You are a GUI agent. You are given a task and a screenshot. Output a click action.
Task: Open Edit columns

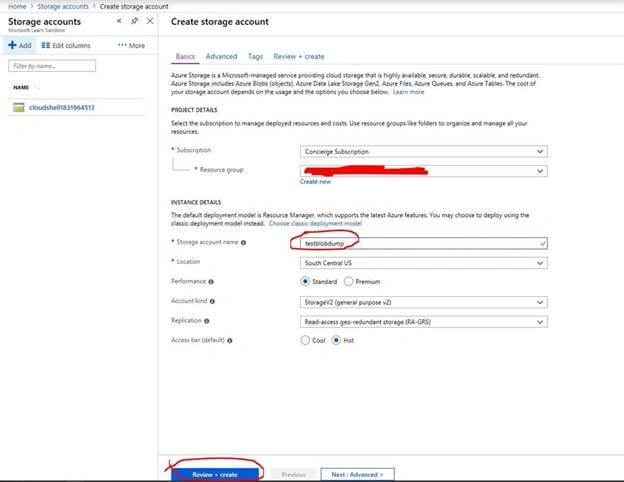coord(66,45)
